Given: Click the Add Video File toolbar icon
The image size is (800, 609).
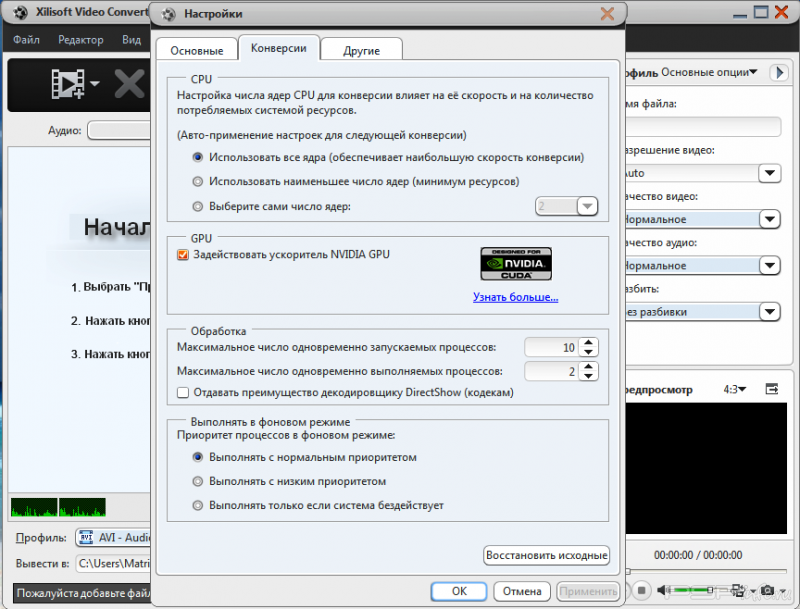Looking at the screenshot, I should (68, 83).
